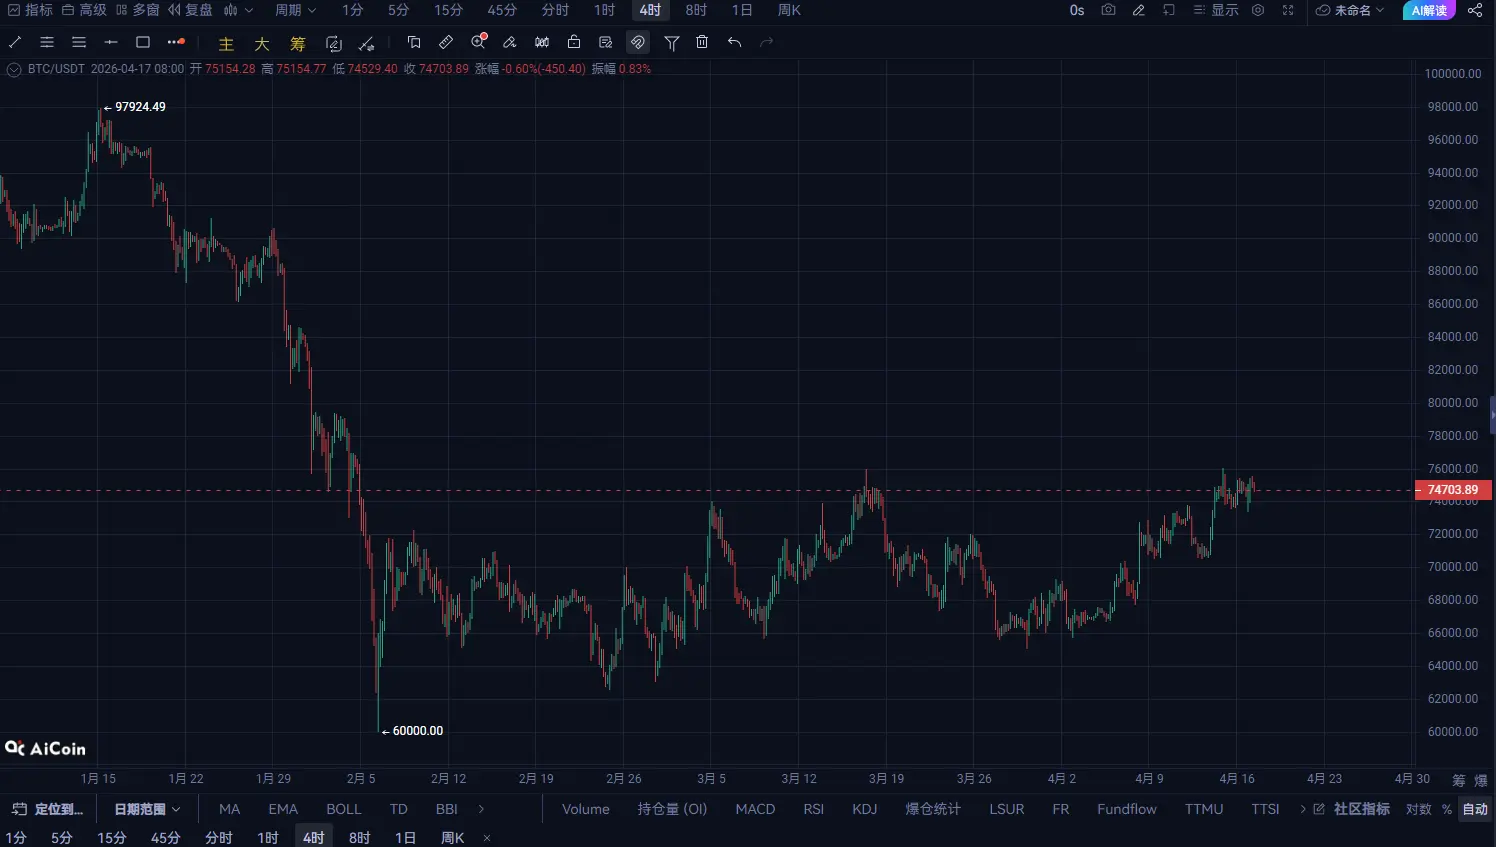Close the bottom timeframe bar
Screen dimensions: 1496x847
pyautogui.click(x=487, y=838)
